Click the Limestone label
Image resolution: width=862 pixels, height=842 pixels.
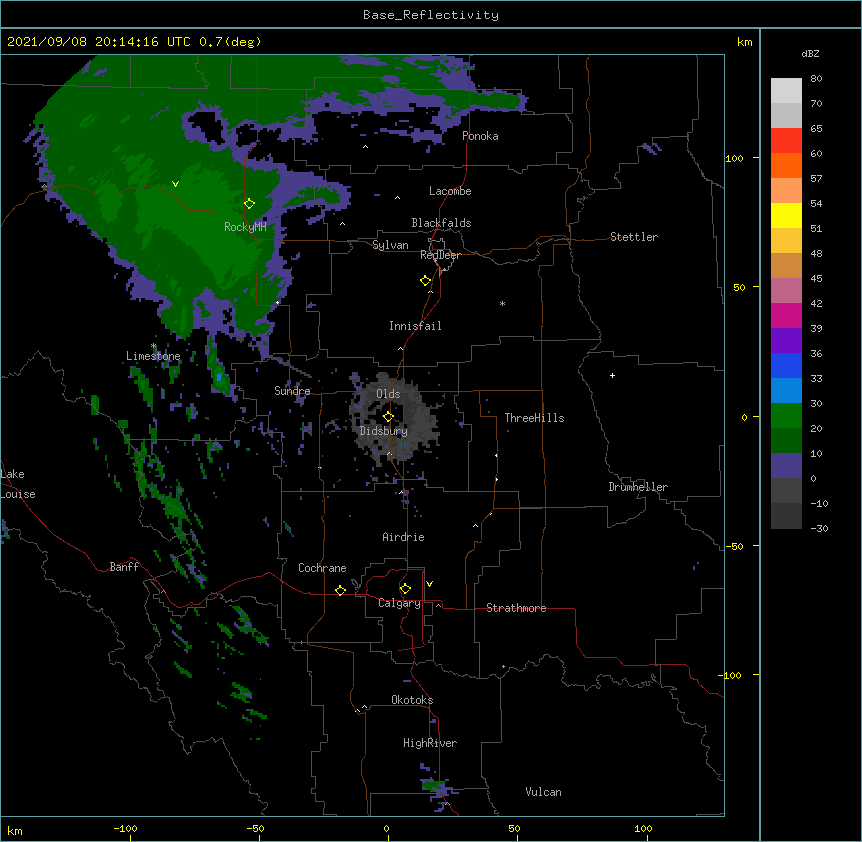[x=153, y=356]
